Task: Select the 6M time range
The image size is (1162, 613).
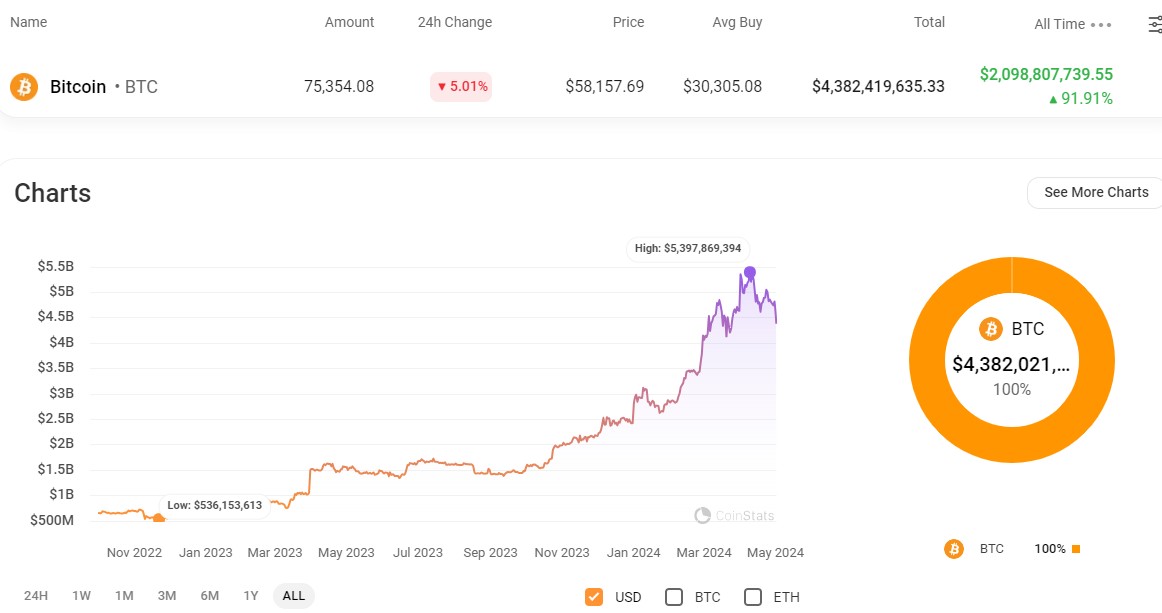Action: click(x=209, y=595)
